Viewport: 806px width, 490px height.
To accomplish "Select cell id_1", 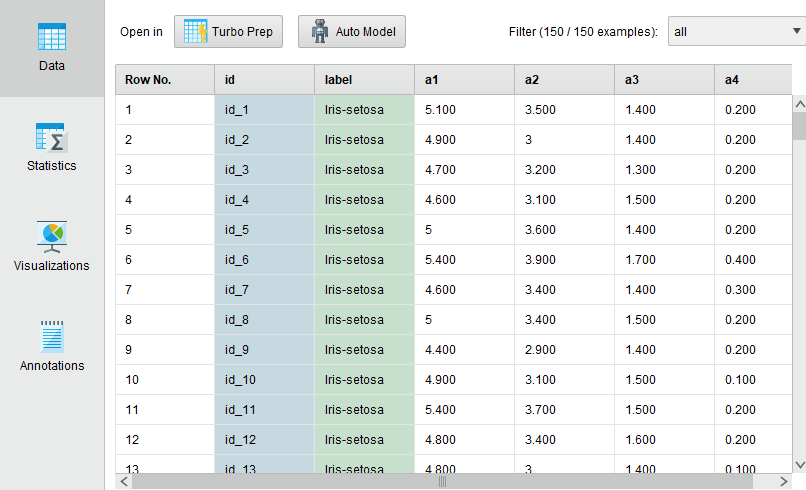I will pos(264,110).
